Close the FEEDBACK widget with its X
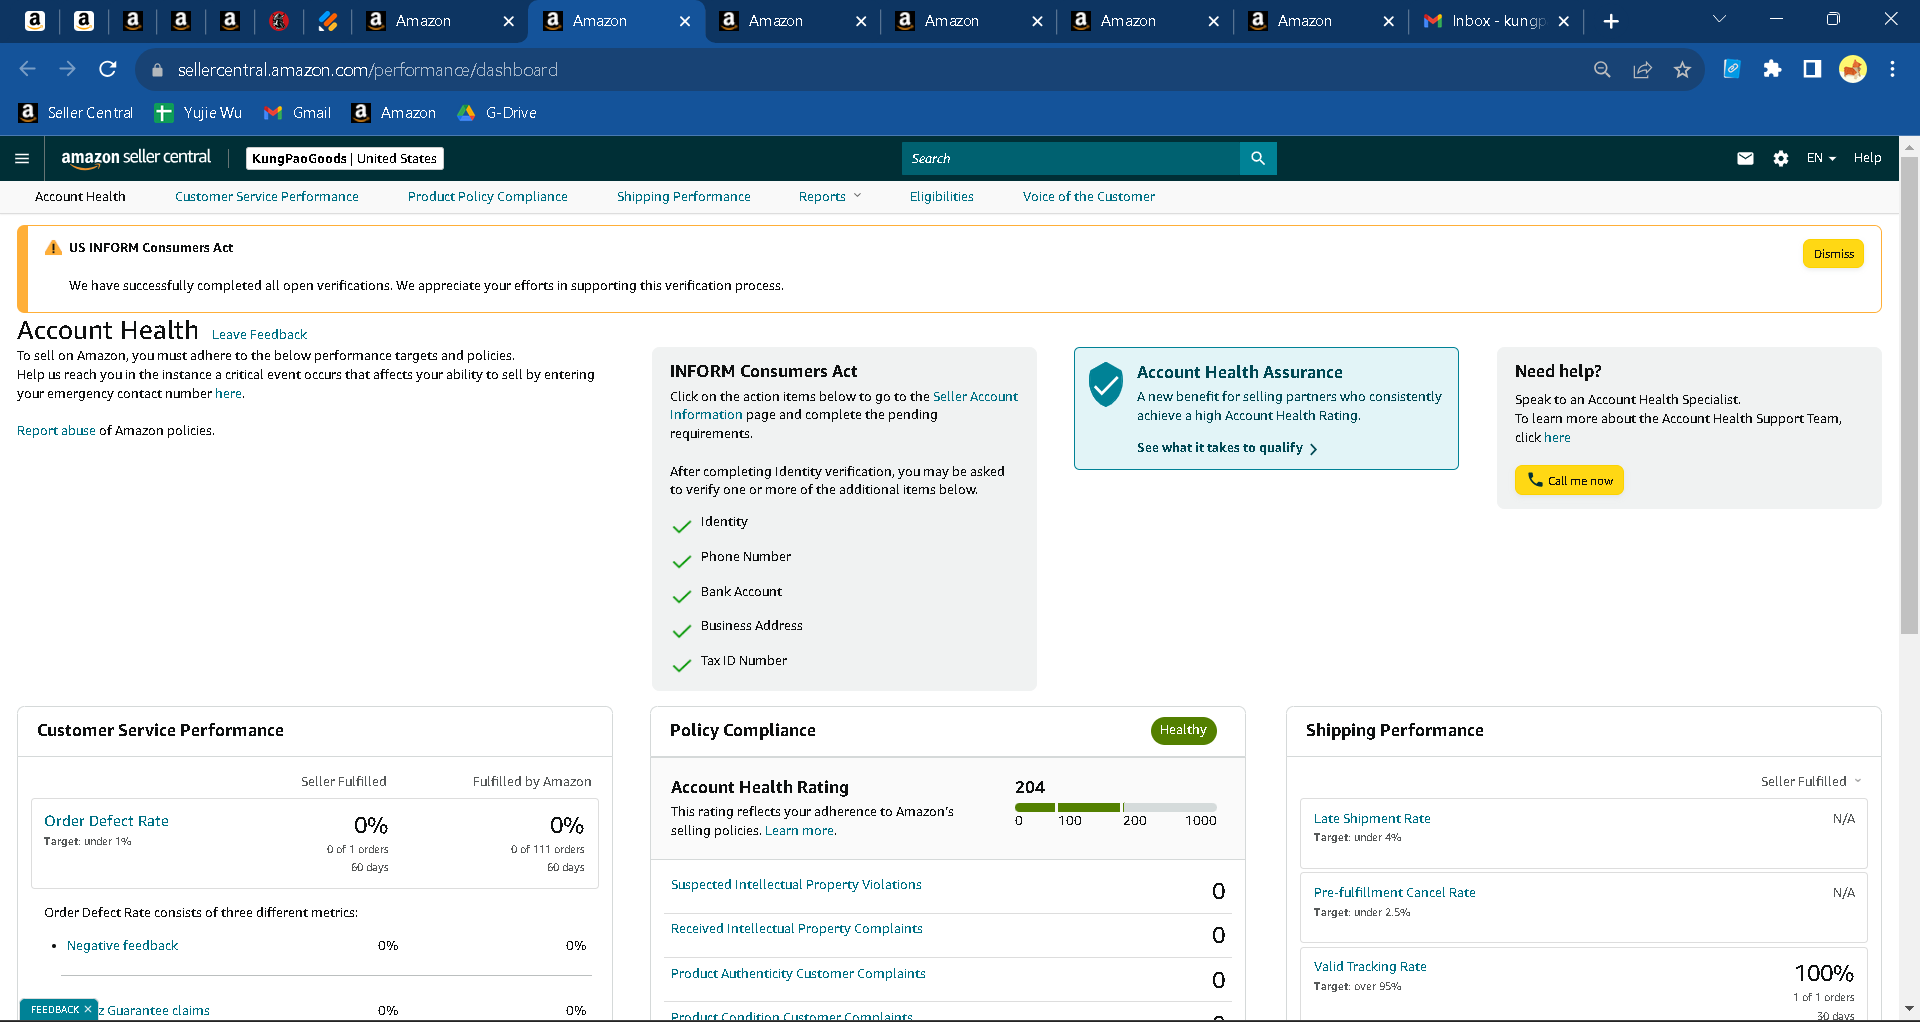1920x1022 pixels. 88,1010
